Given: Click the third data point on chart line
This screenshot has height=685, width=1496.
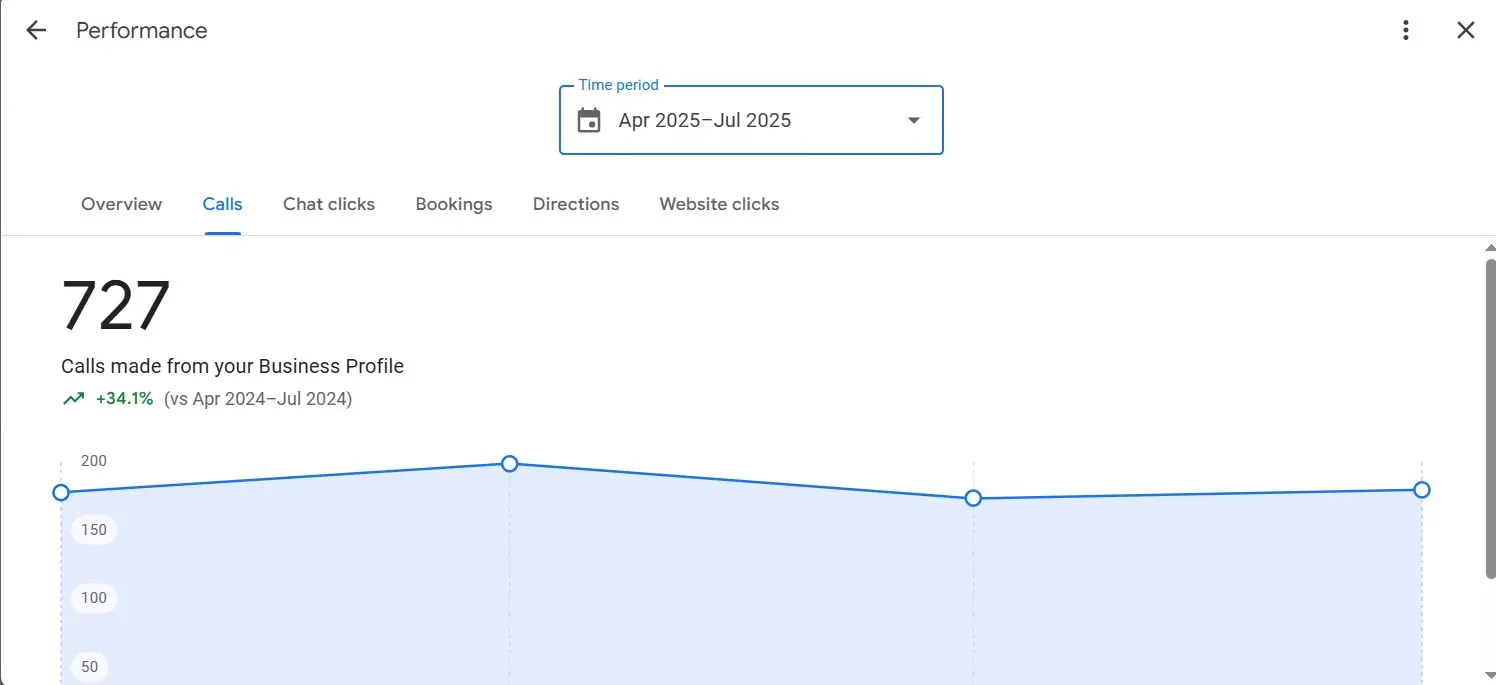Looking at the screenshot, I should click(x=973, y=498).
